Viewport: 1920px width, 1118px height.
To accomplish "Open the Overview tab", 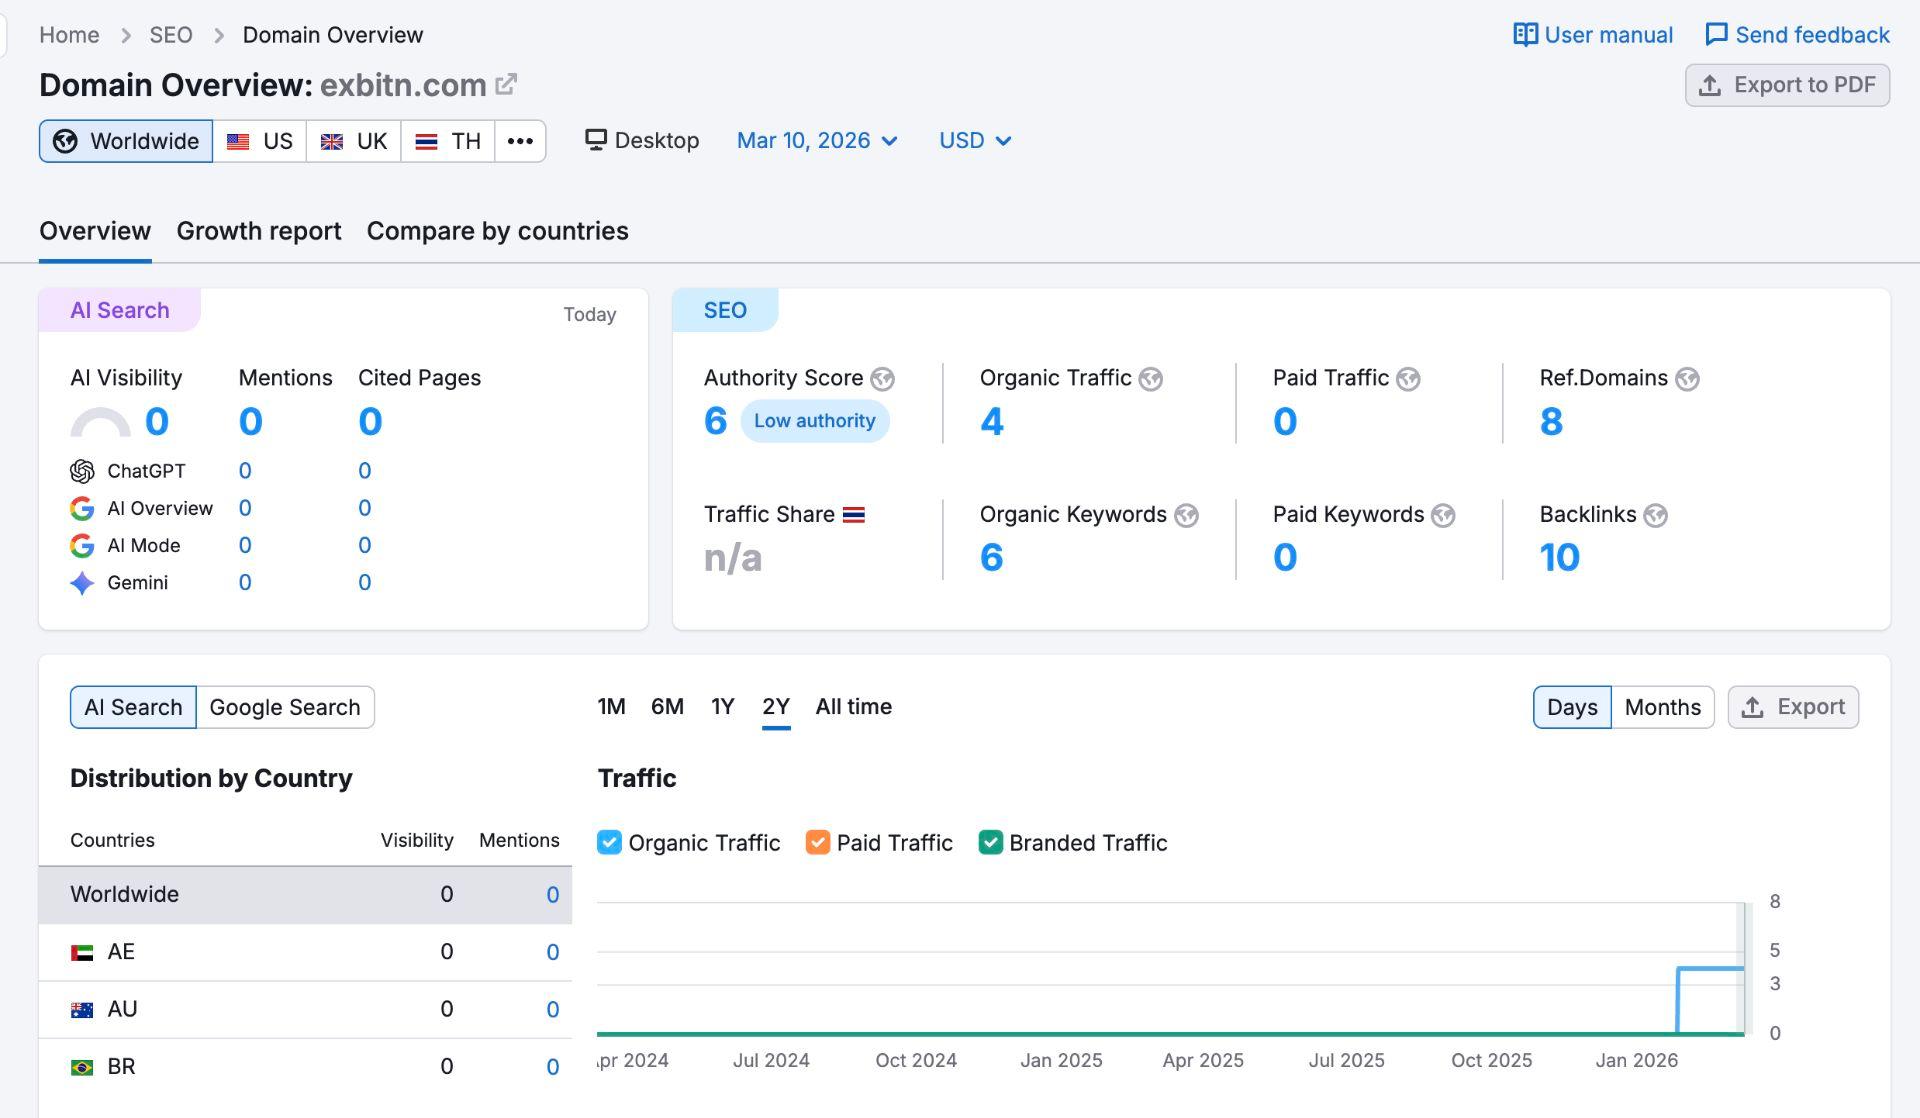I will tap(95, 231).
